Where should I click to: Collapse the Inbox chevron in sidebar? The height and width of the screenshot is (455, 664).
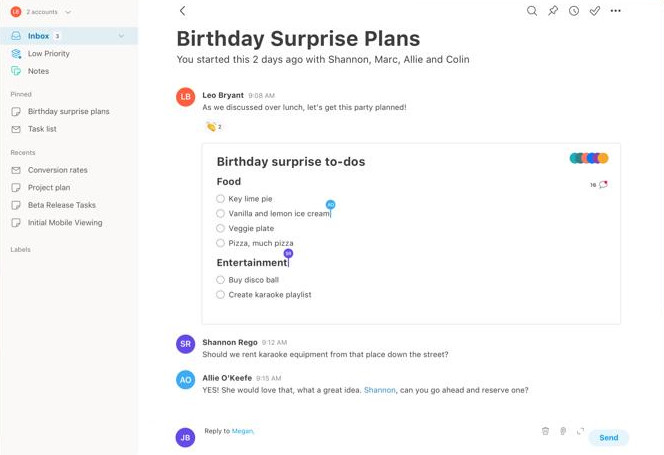click(122, 36)
